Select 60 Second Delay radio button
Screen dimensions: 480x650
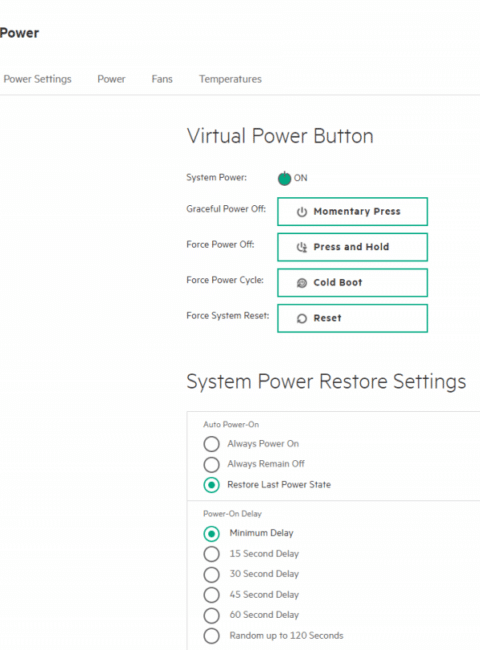[x=211, y=615]
